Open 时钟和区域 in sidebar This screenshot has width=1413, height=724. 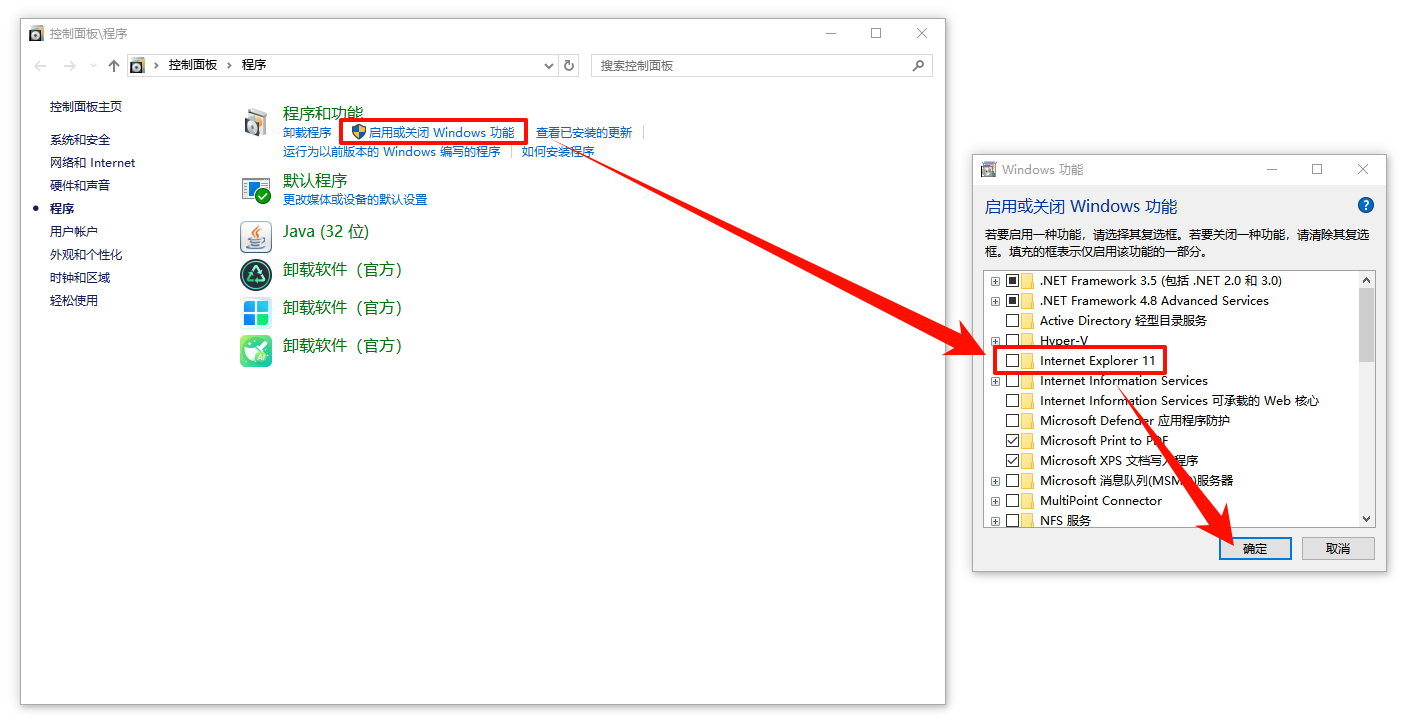(x=80, y=278)
